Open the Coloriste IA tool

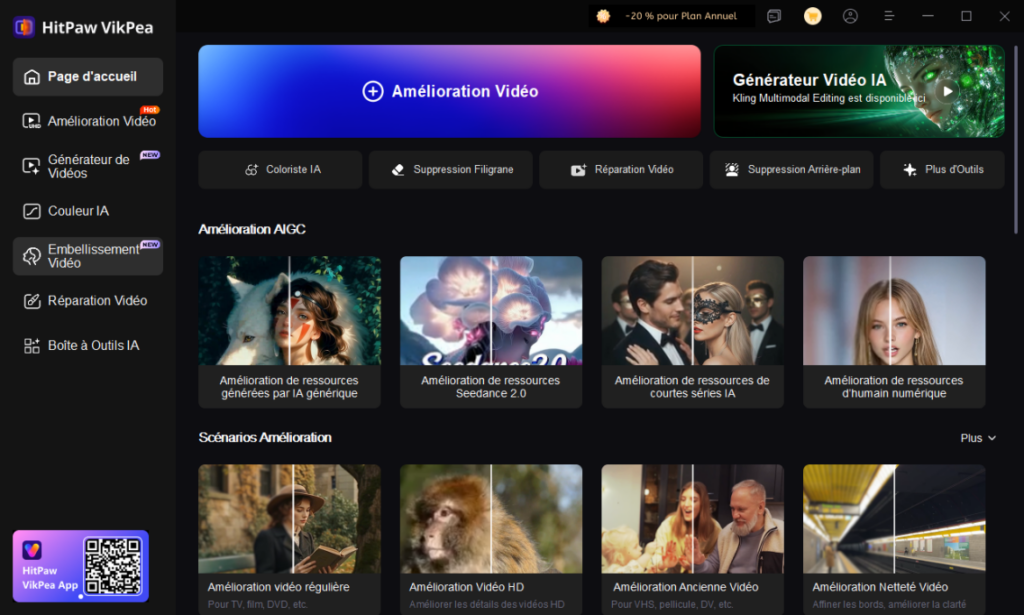click(x=280, y=170)
